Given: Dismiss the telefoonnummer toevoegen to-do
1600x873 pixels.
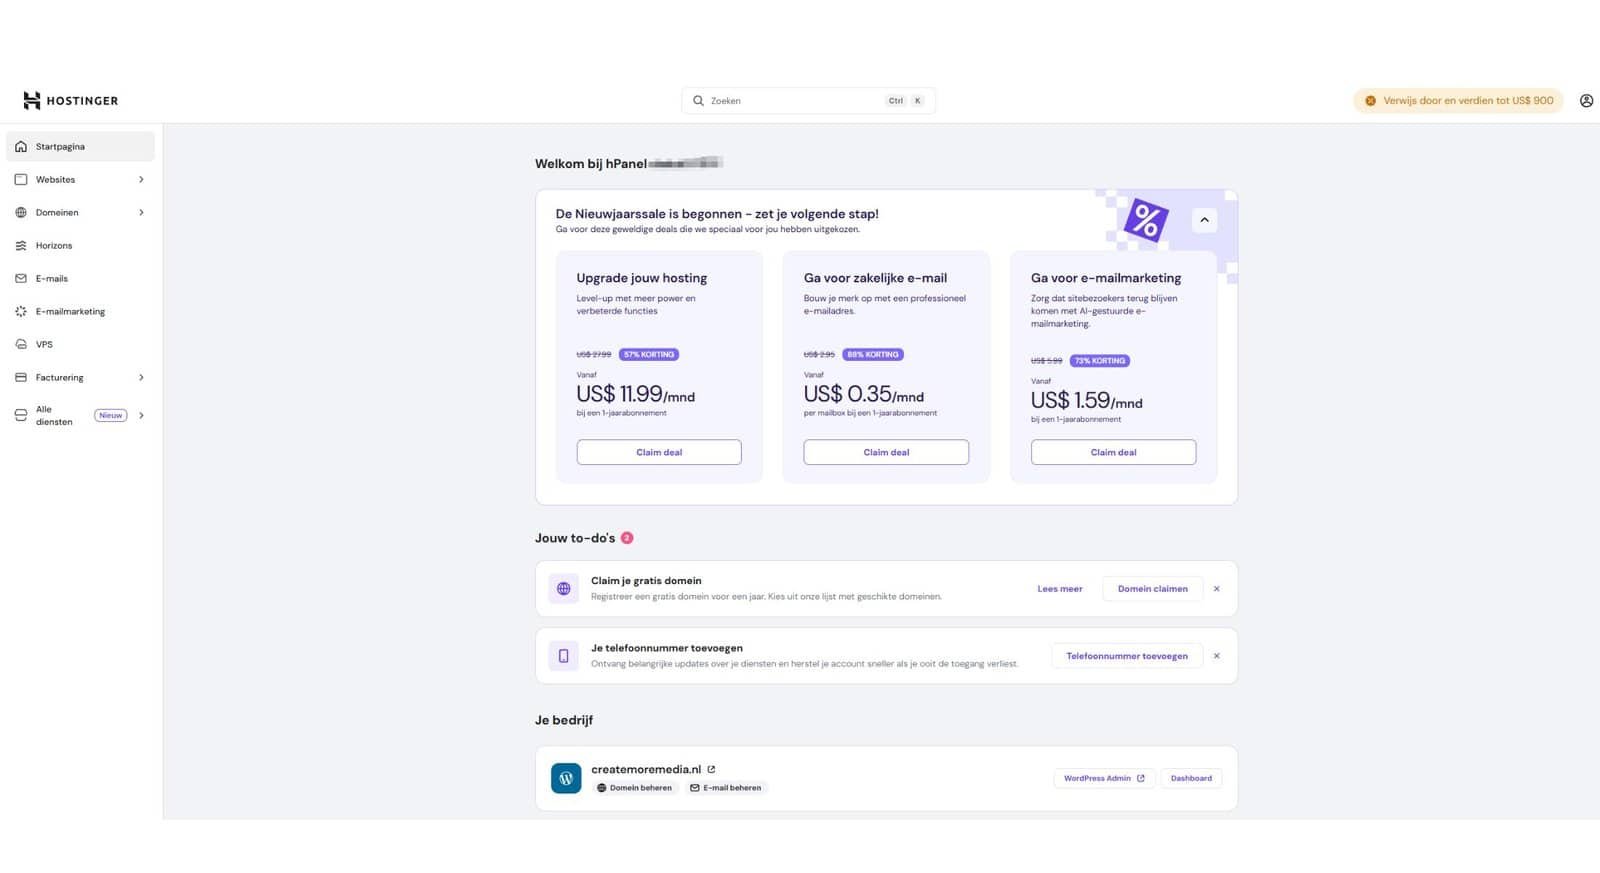Looking at the screenshot, I should coord(1216,656).
